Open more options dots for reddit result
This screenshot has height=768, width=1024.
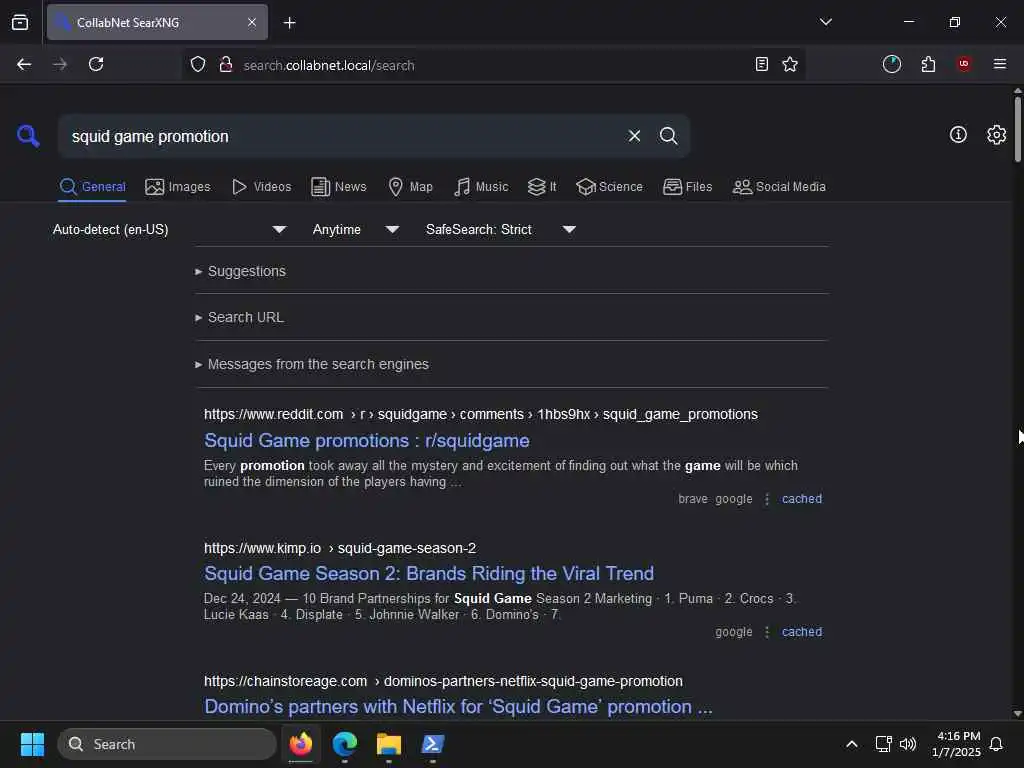point(767,499)
